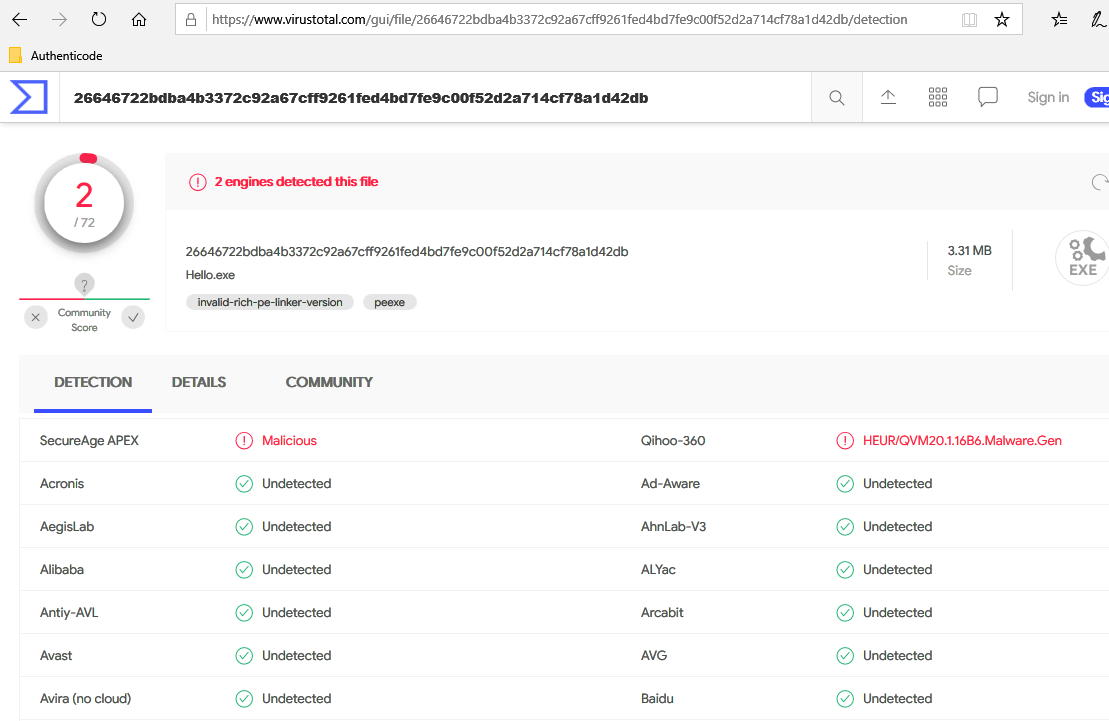Image resolution: width=1109 pixels, height=721 pixels.
Task: Vote file as malicious with X
Action: click(35, 318)
